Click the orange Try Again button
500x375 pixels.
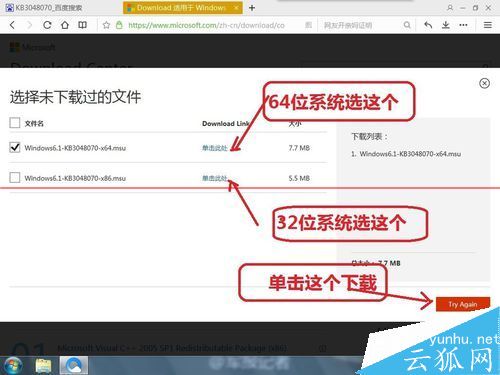tap(463, 304)
